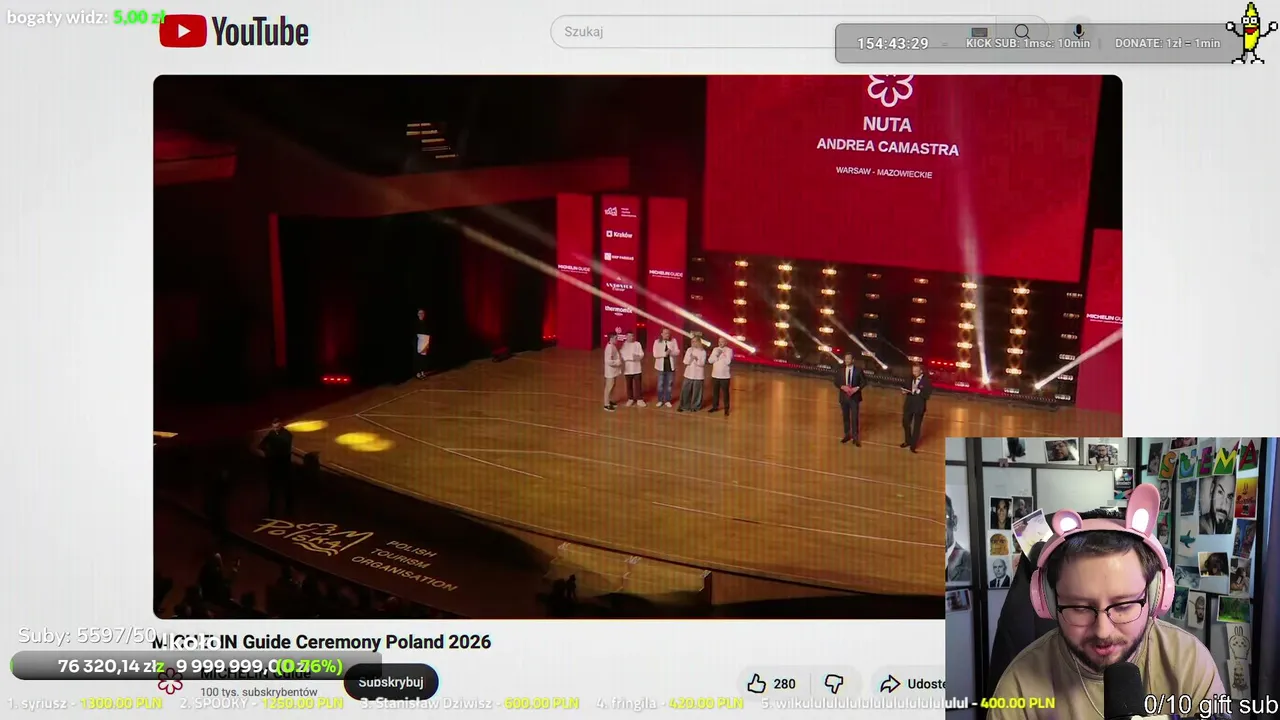Run the search via magnifier icon
1280x720 pixels.
click(1022, 32)
